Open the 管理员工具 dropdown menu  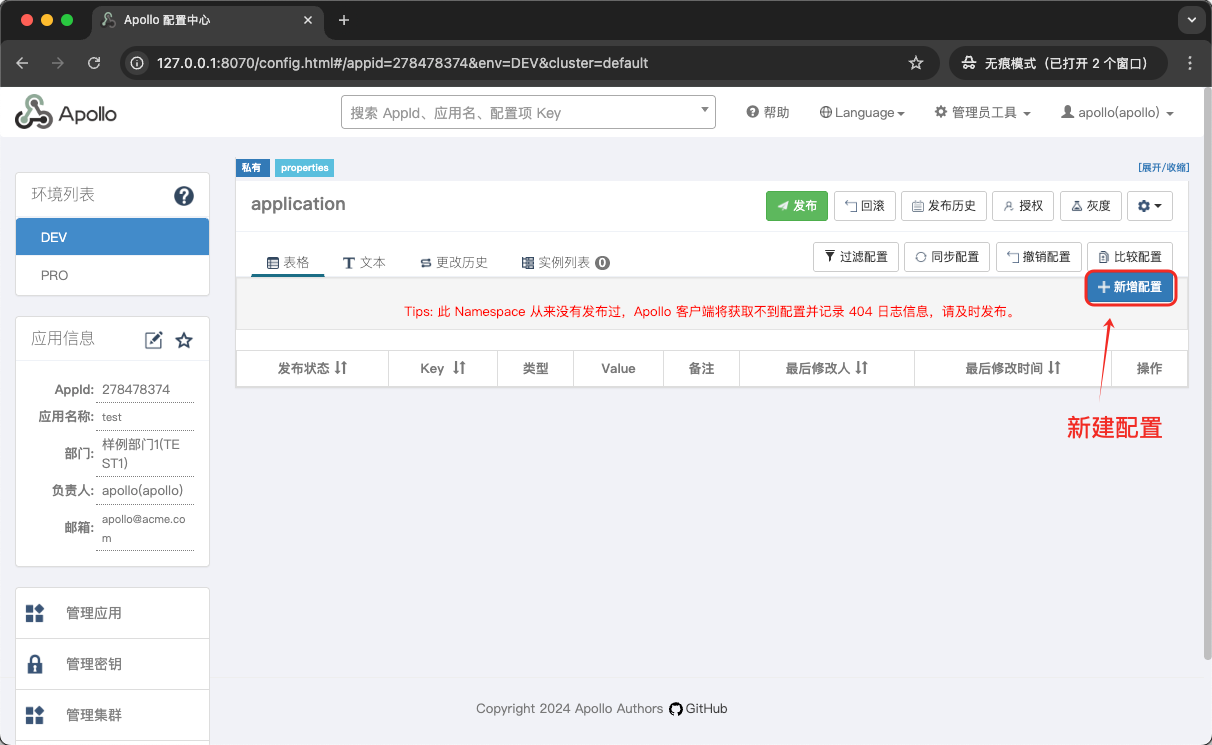click(x=982, y=113)
